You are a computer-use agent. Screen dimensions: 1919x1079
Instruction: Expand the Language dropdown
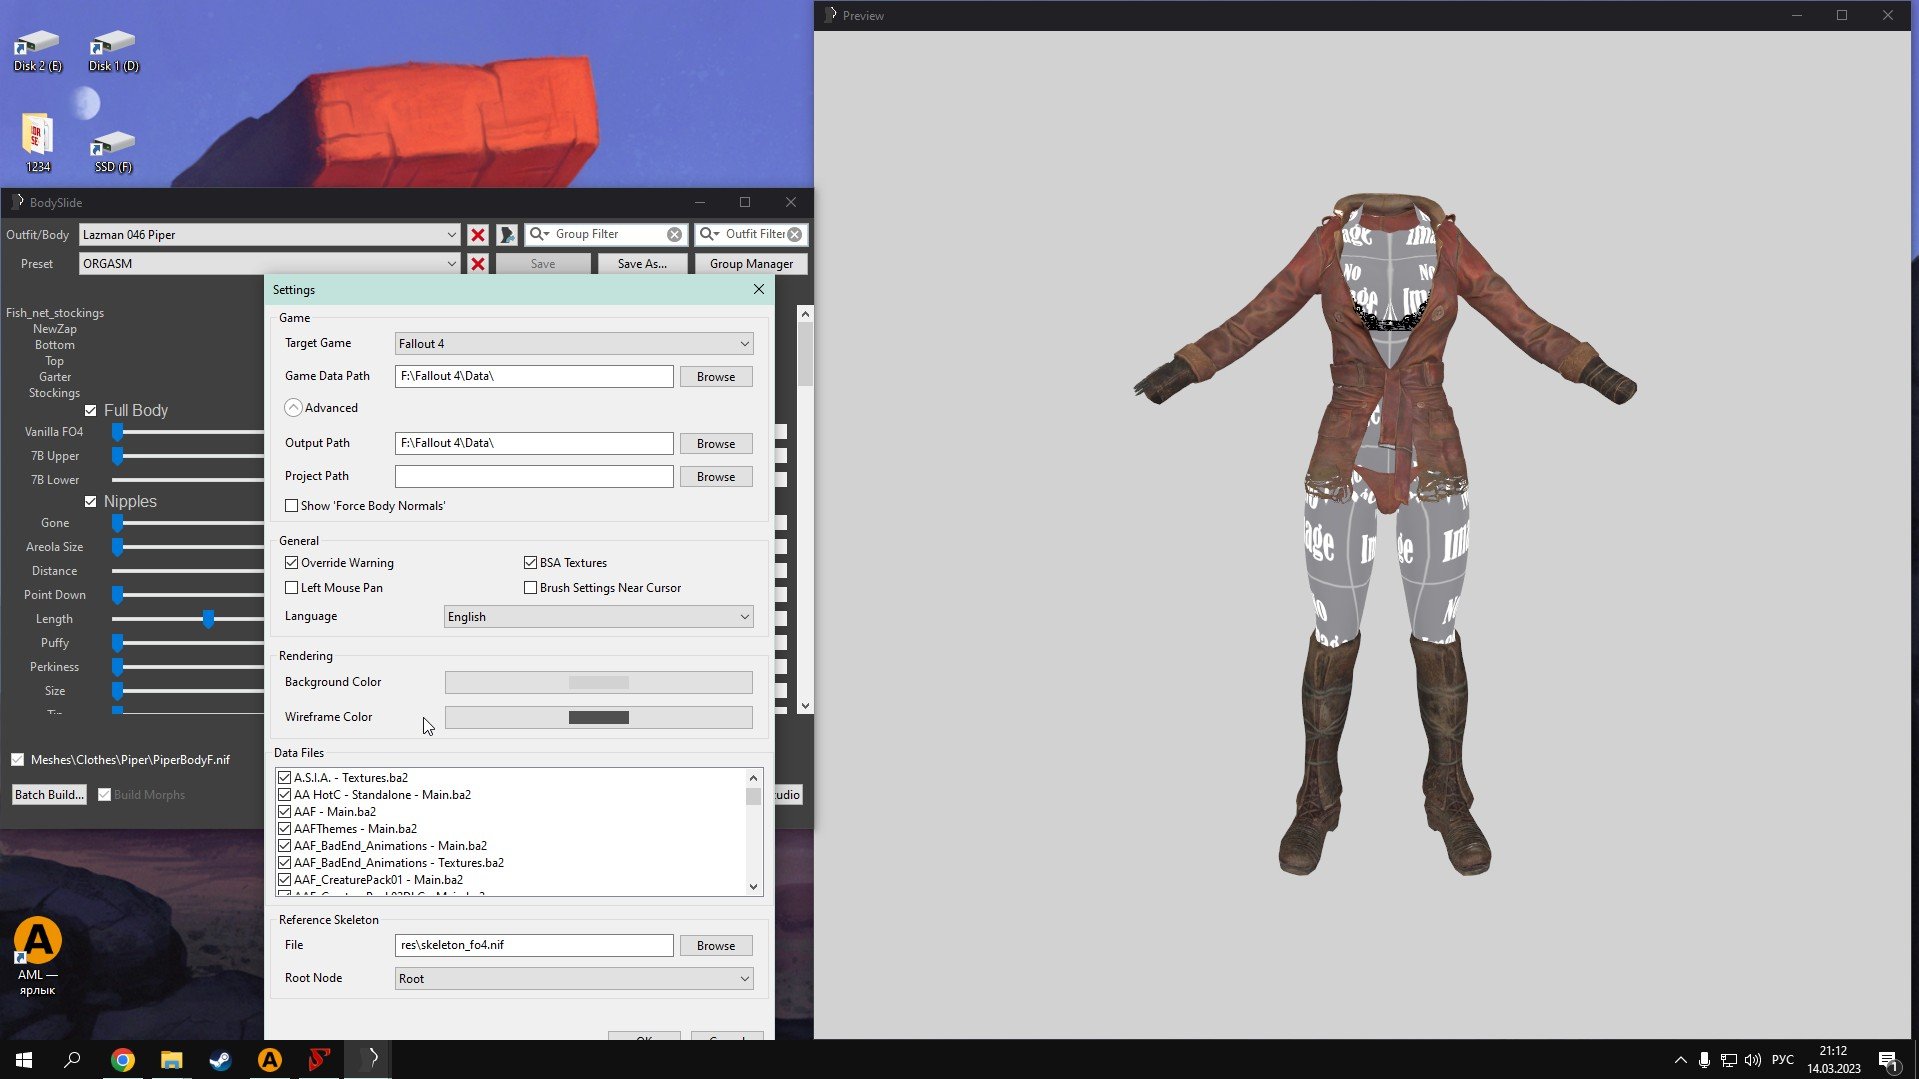(x=598, y=617)
